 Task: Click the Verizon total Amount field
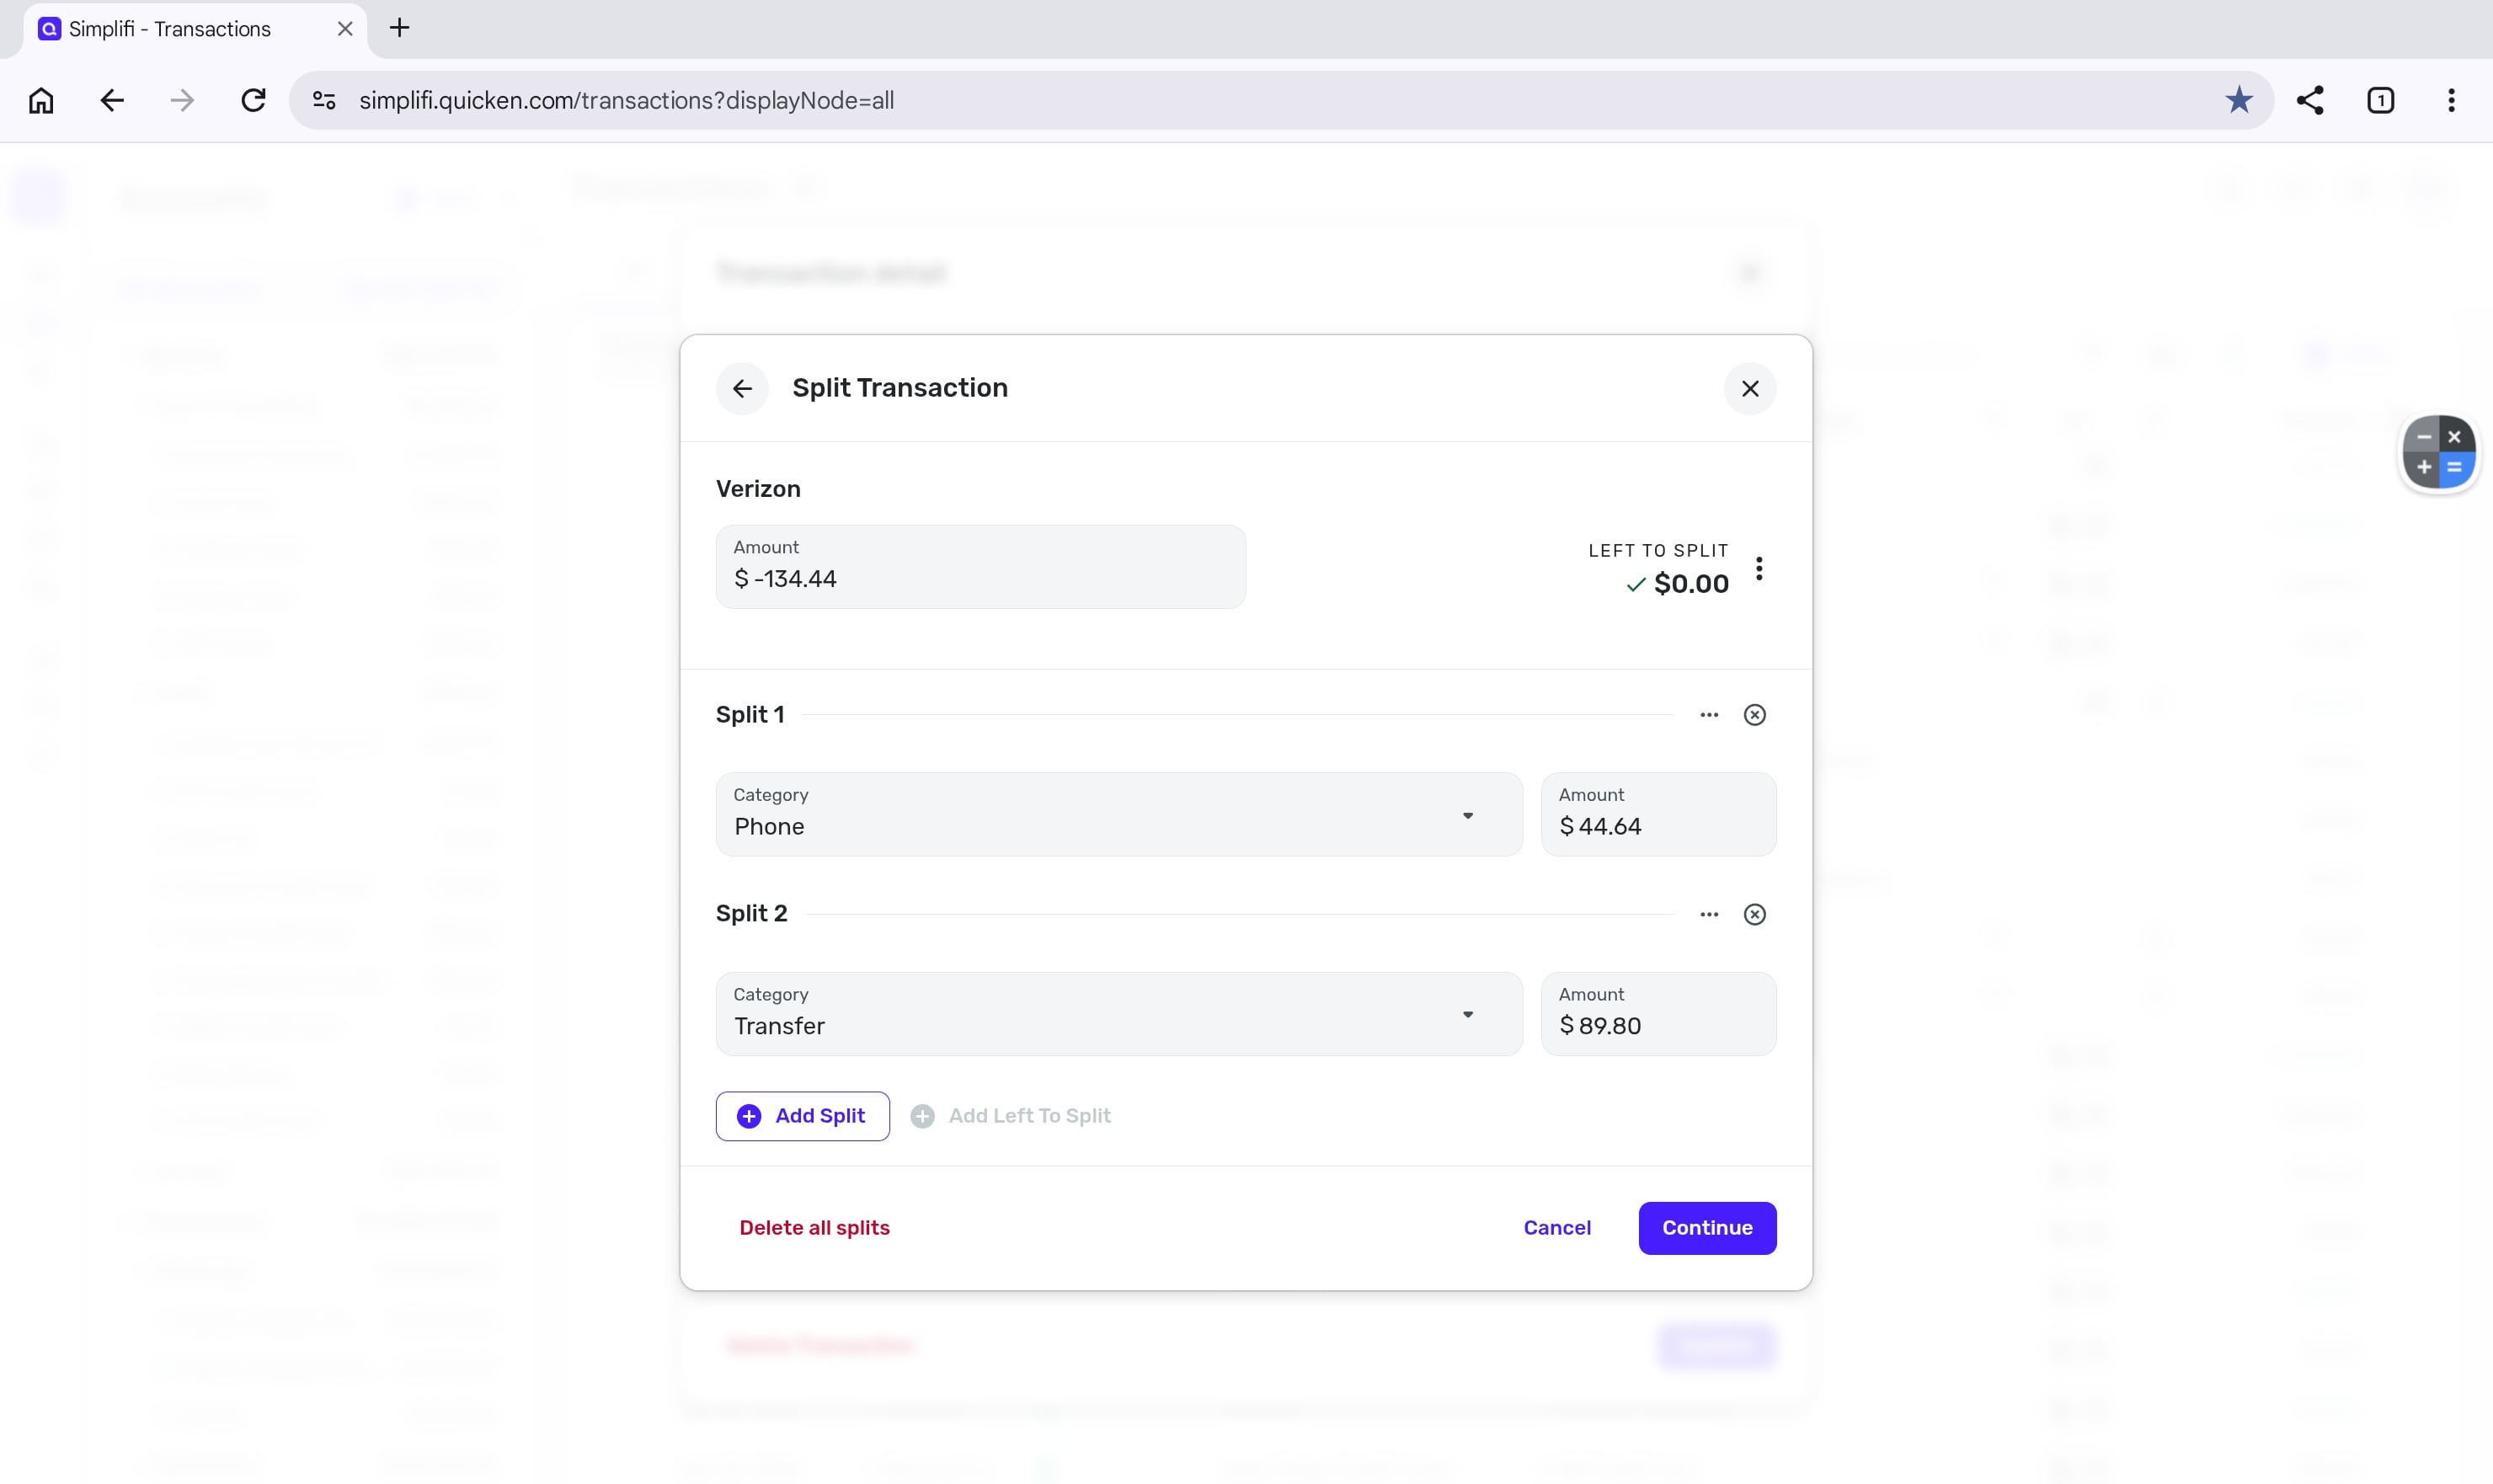980,568
